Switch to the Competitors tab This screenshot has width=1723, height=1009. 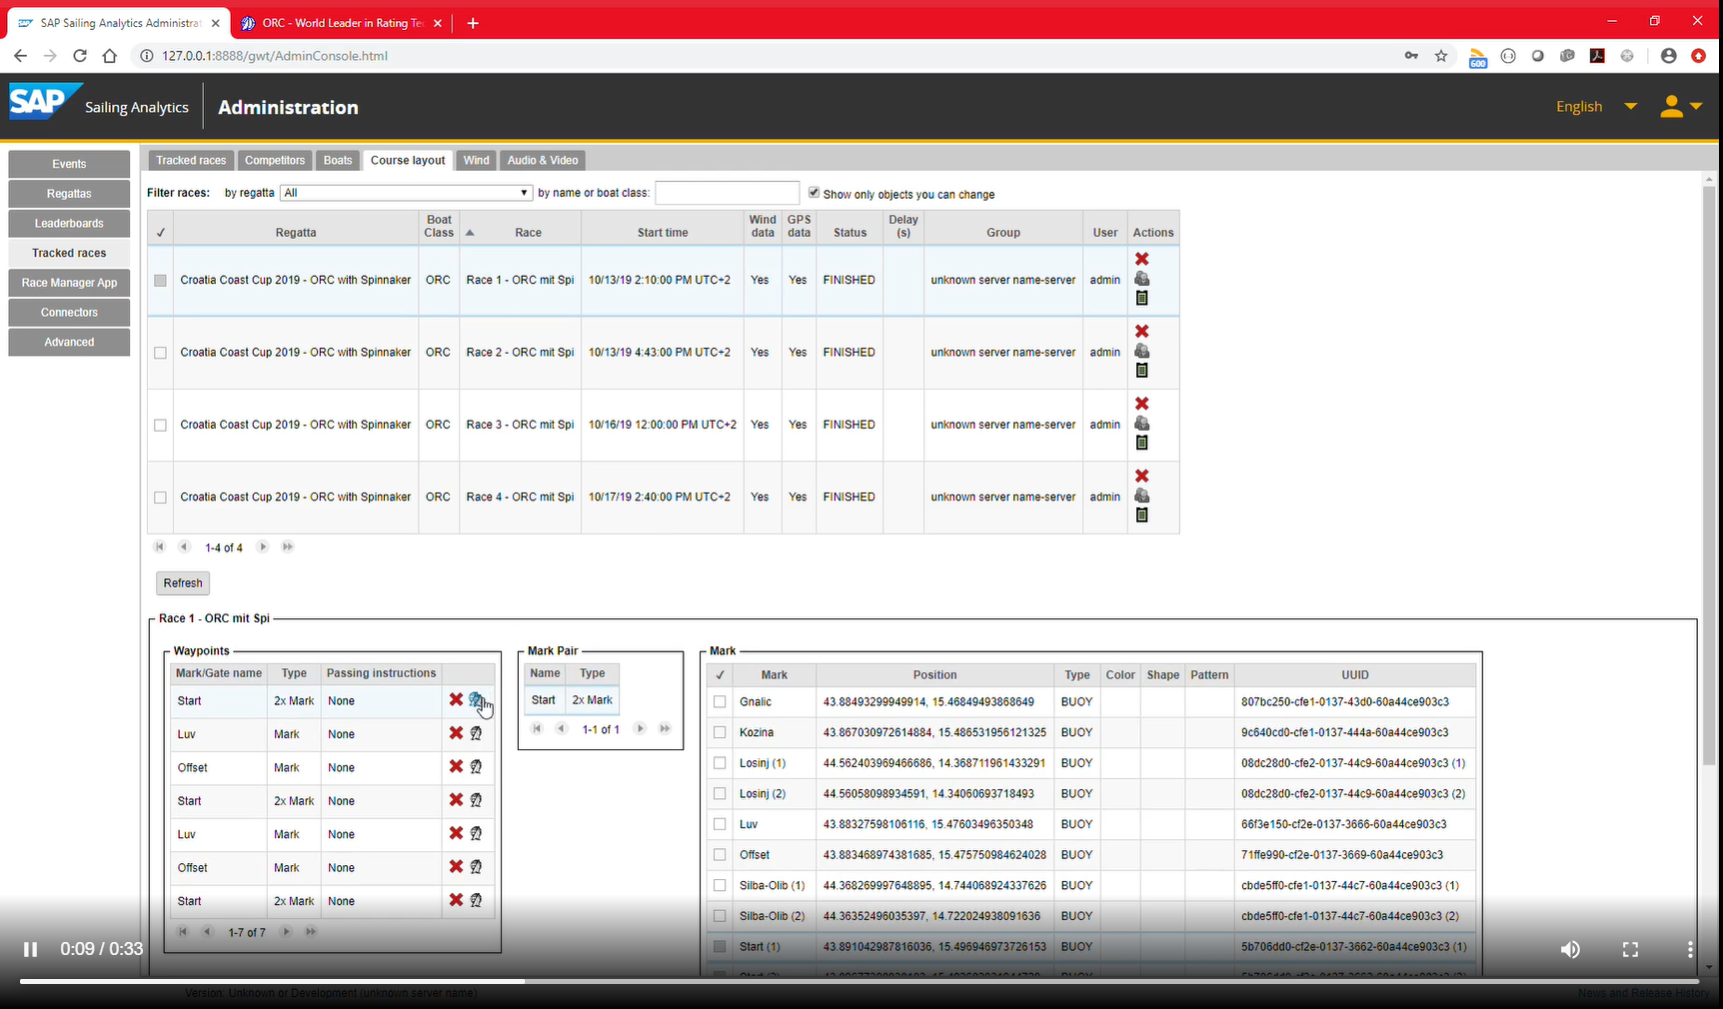click(275, 160)
